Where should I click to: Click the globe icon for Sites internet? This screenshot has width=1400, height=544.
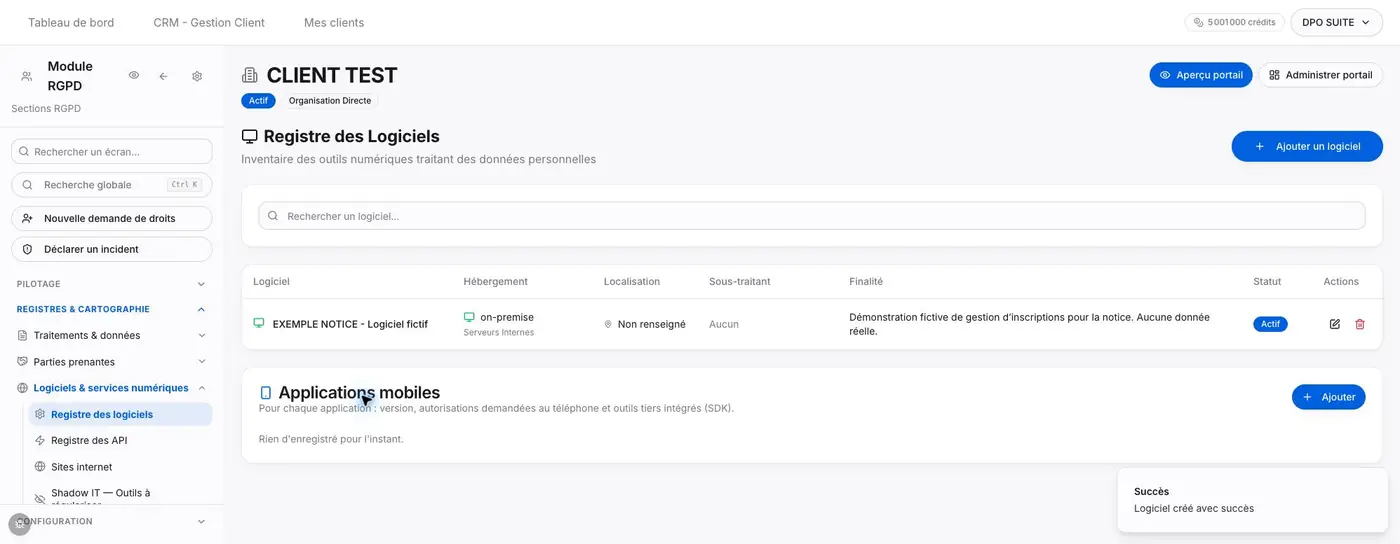click(40, 467)
